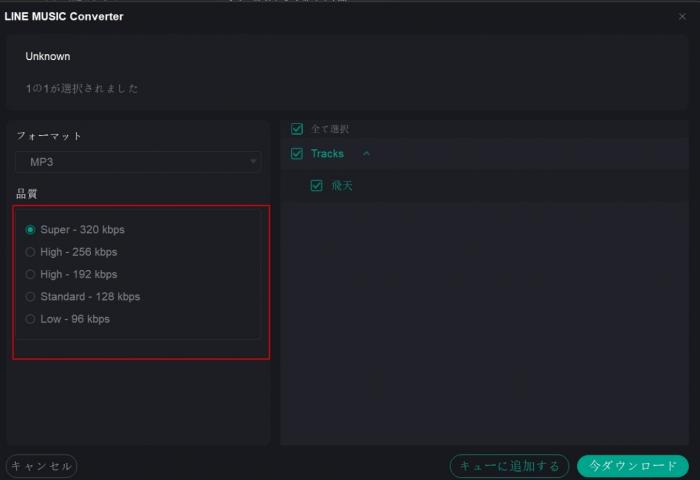Screen dimensions: 700x480
Task: Close the LINE MUSIC Converter dialog
Action: click(682, 17)
